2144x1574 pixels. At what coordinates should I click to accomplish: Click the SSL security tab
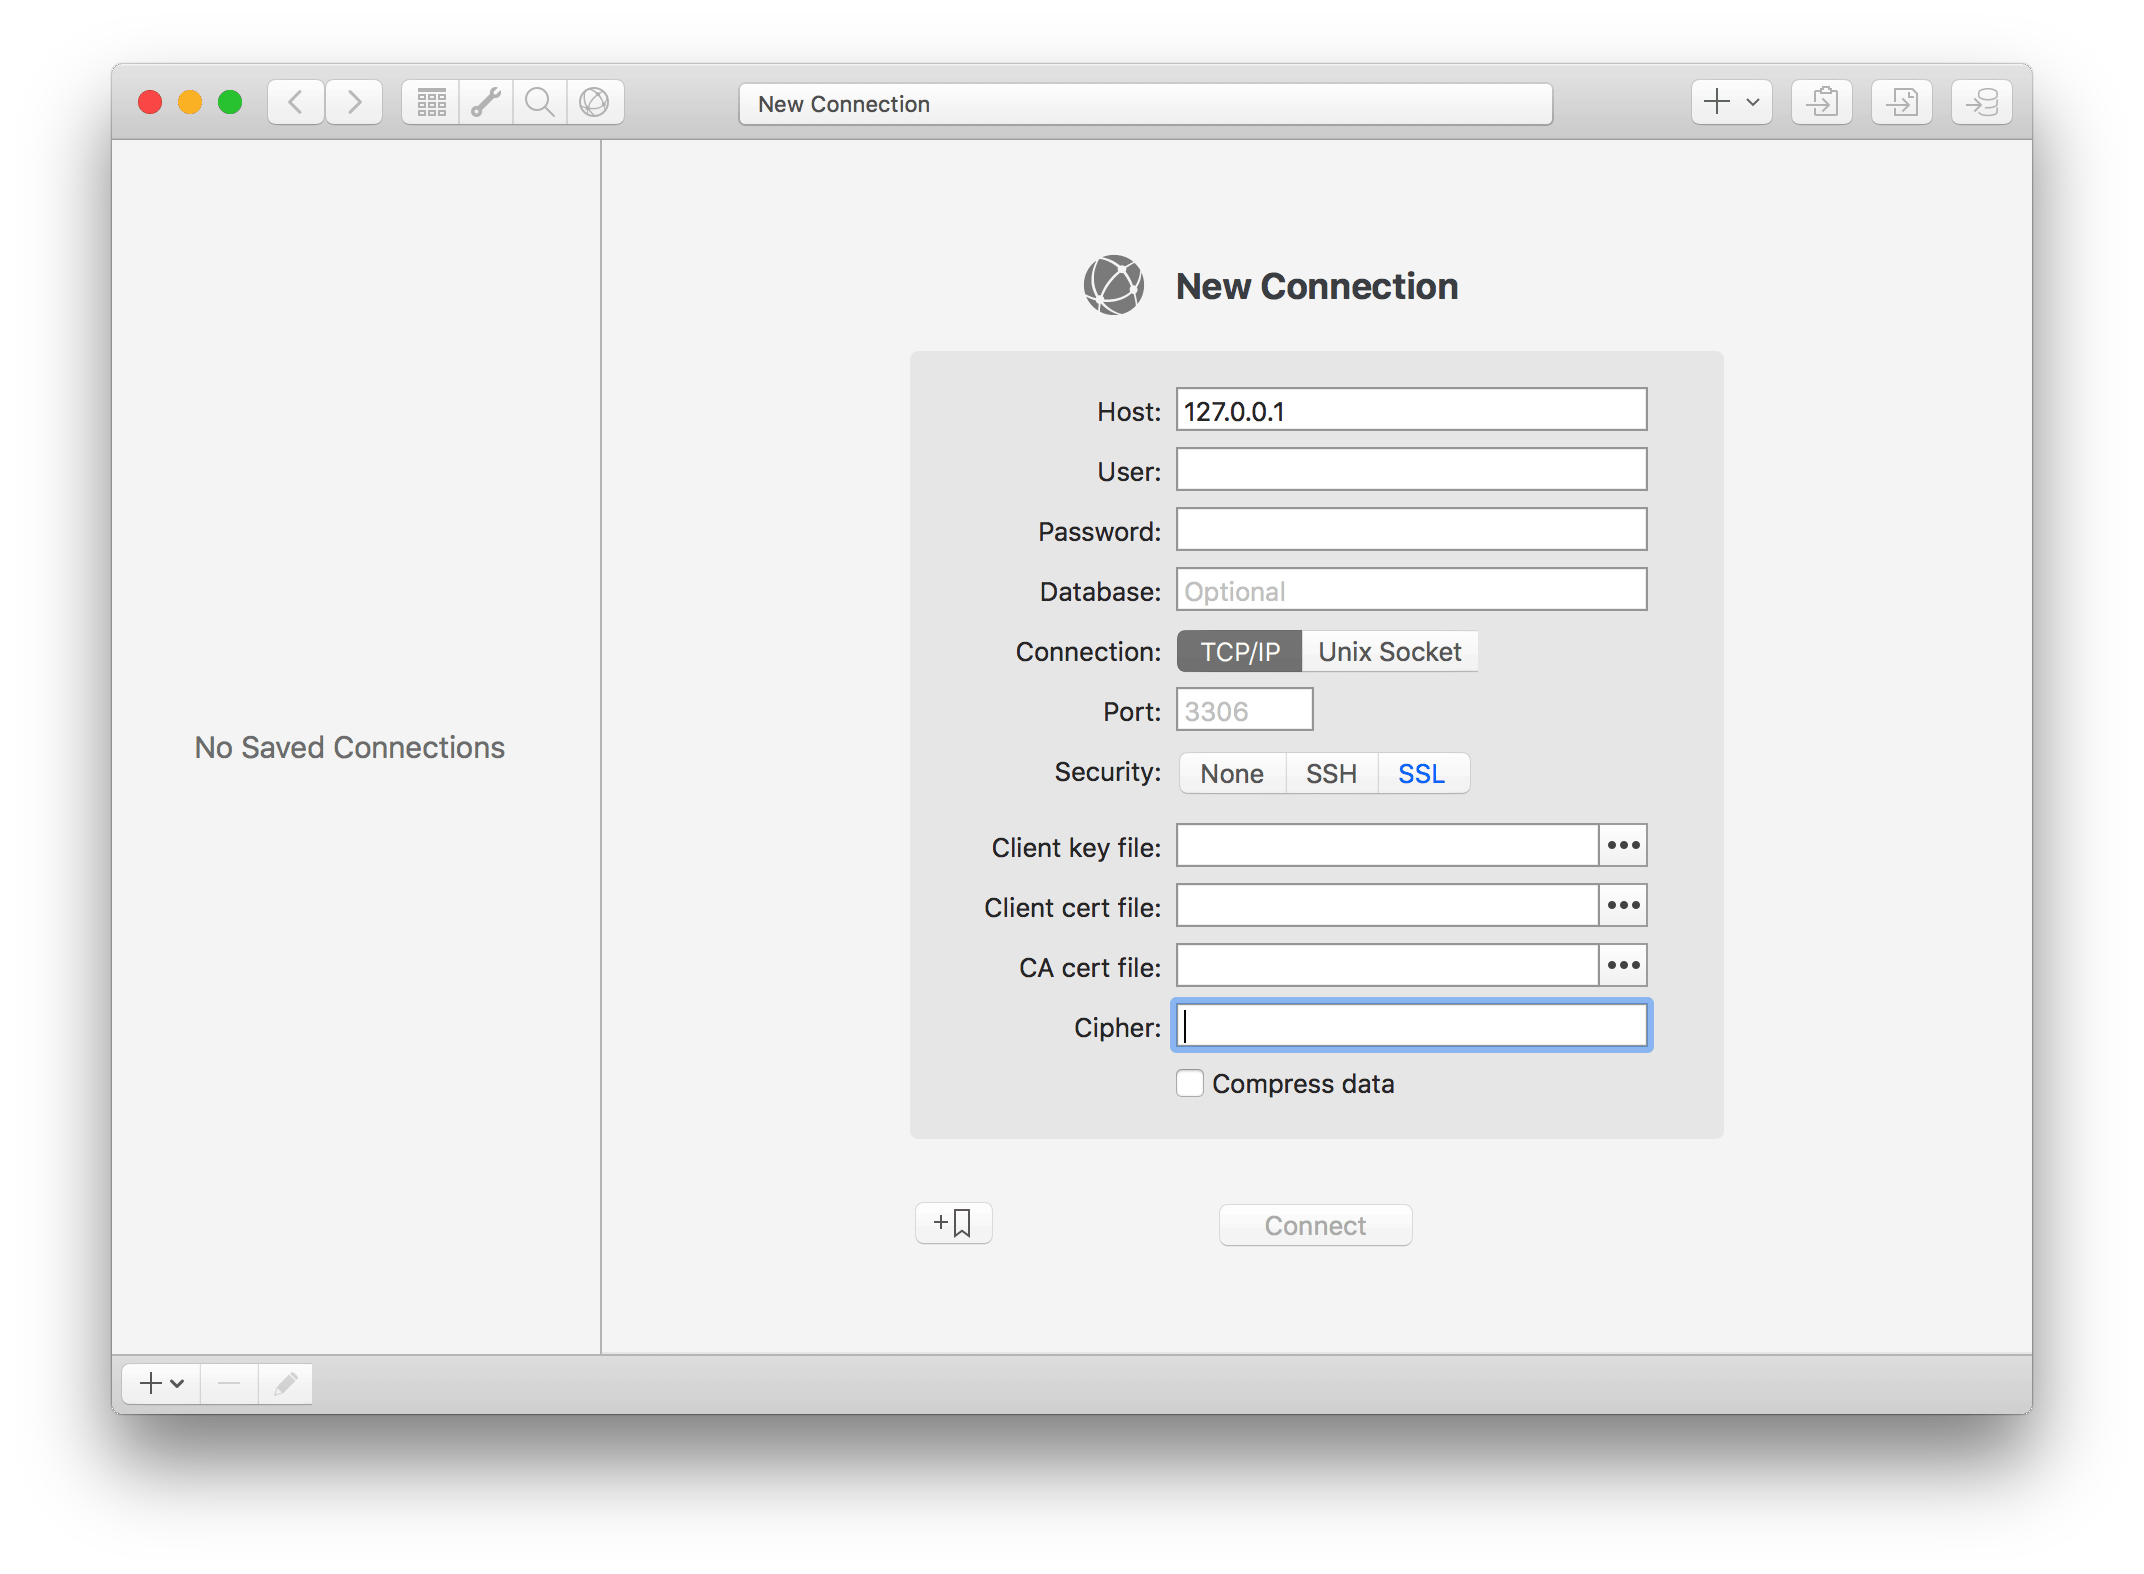1423,772
